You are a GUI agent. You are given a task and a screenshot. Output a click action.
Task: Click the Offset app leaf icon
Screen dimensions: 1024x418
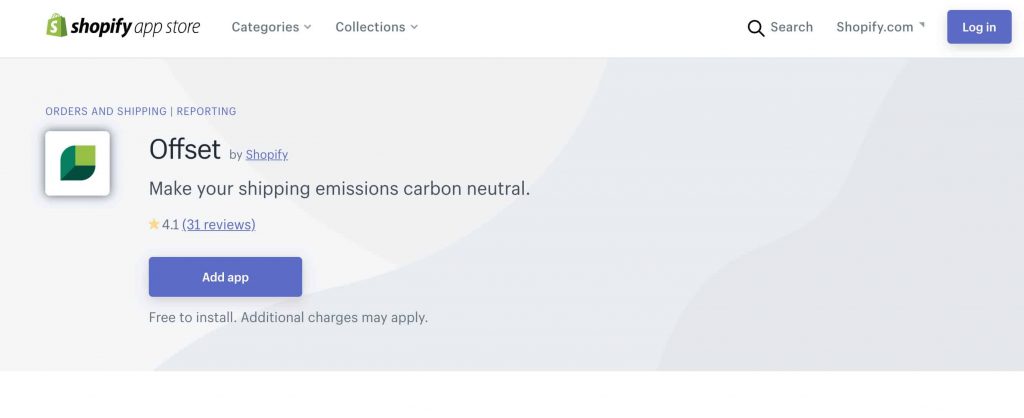pos(78,163)
